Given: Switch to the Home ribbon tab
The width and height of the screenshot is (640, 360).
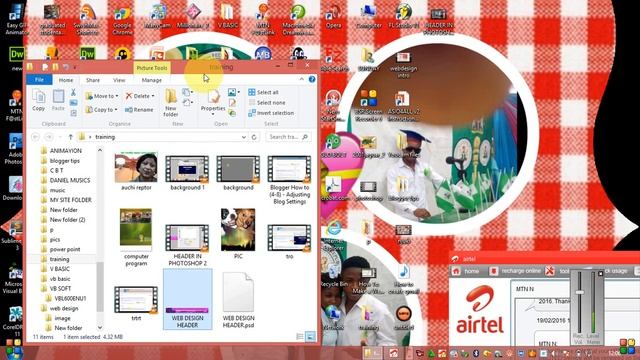Looking at the screenshot, I should (x=66, y=80).
